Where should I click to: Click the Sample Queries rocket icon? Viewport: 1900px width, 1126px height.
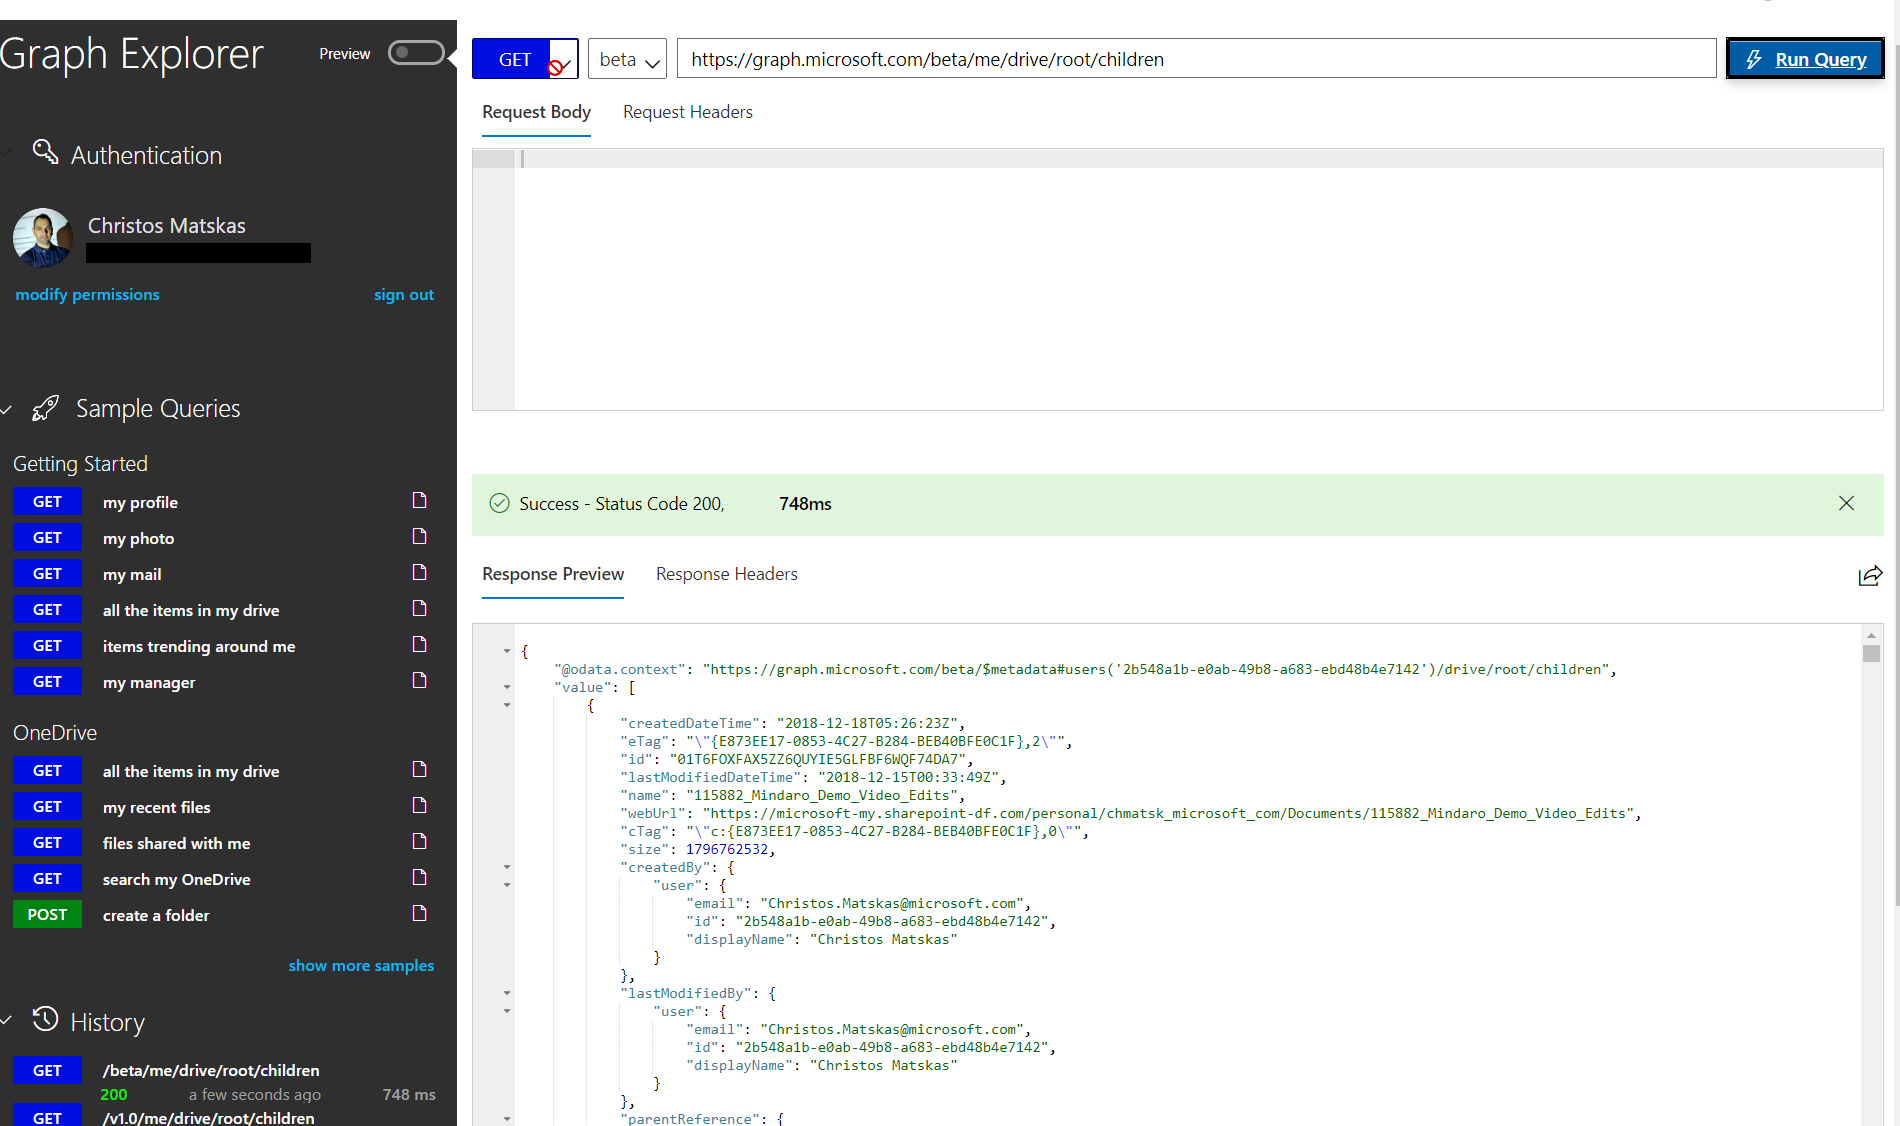[x=45, y=407]
